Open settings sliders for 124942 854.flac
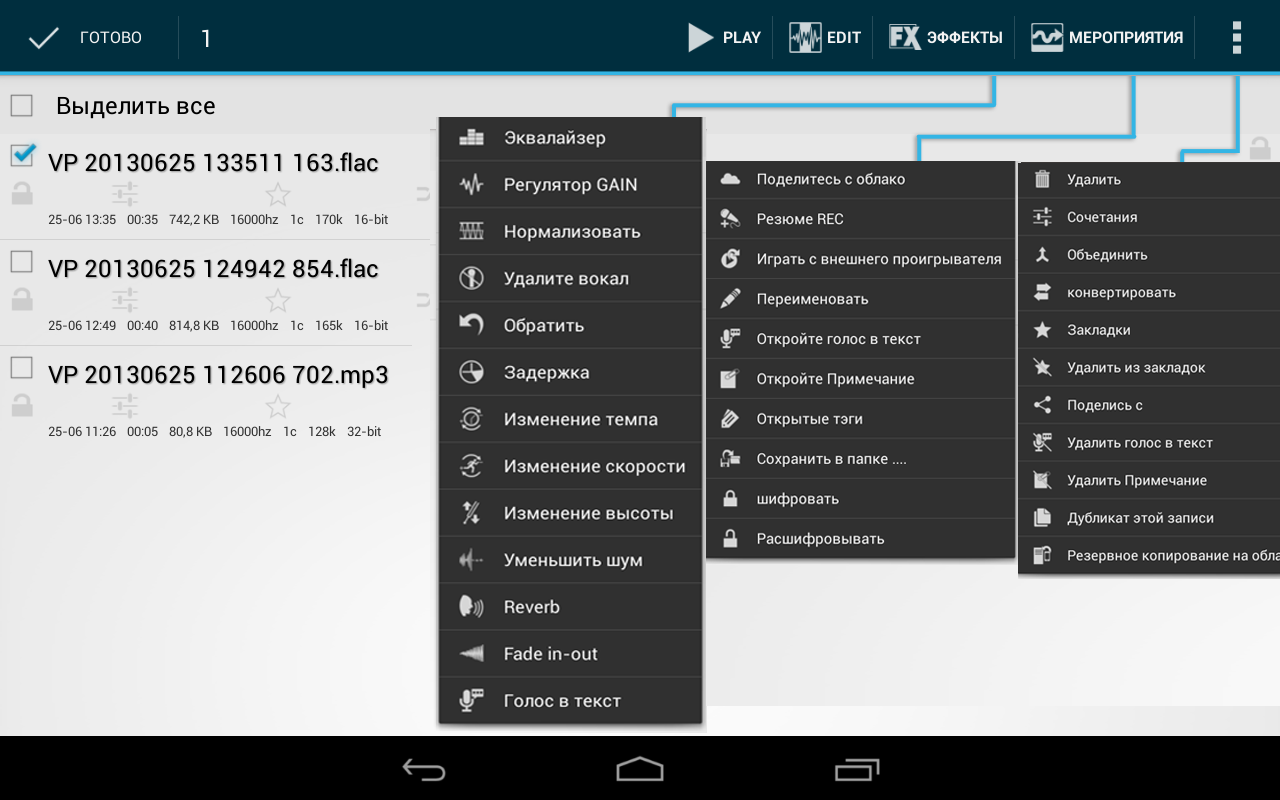The width and height of the screenshot is (1280, 800). click(125, 300)
